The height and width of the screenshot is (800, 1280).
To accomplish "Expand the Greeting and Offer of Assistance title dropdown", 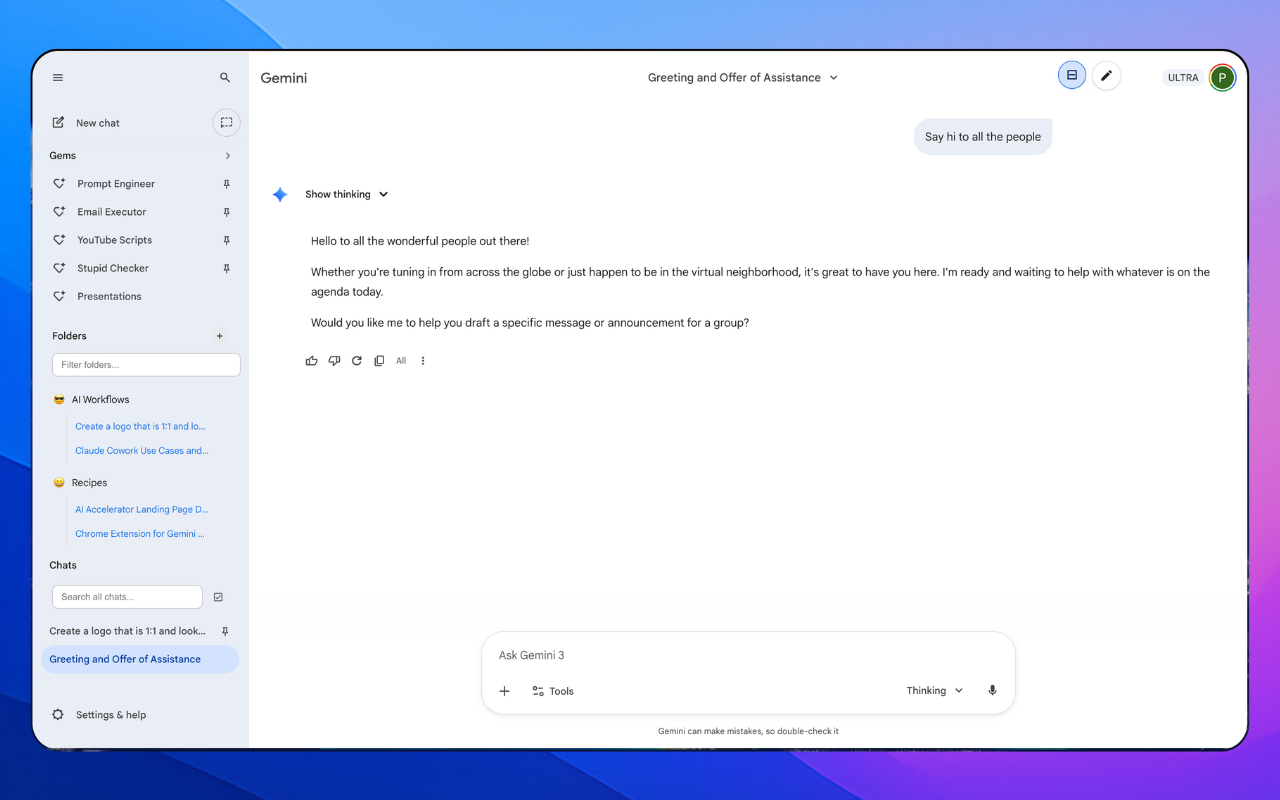I will (833, 77).
